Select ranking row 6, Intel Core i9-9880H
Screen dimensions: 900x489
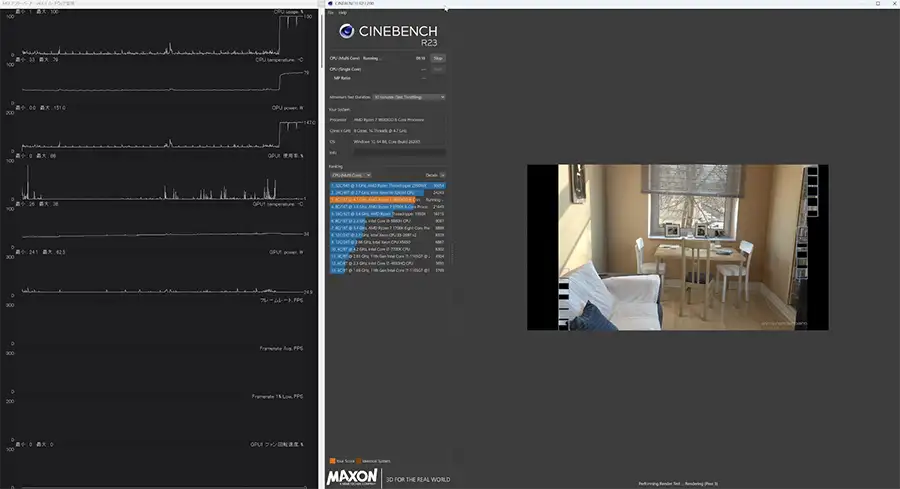(x=387, y=221)
